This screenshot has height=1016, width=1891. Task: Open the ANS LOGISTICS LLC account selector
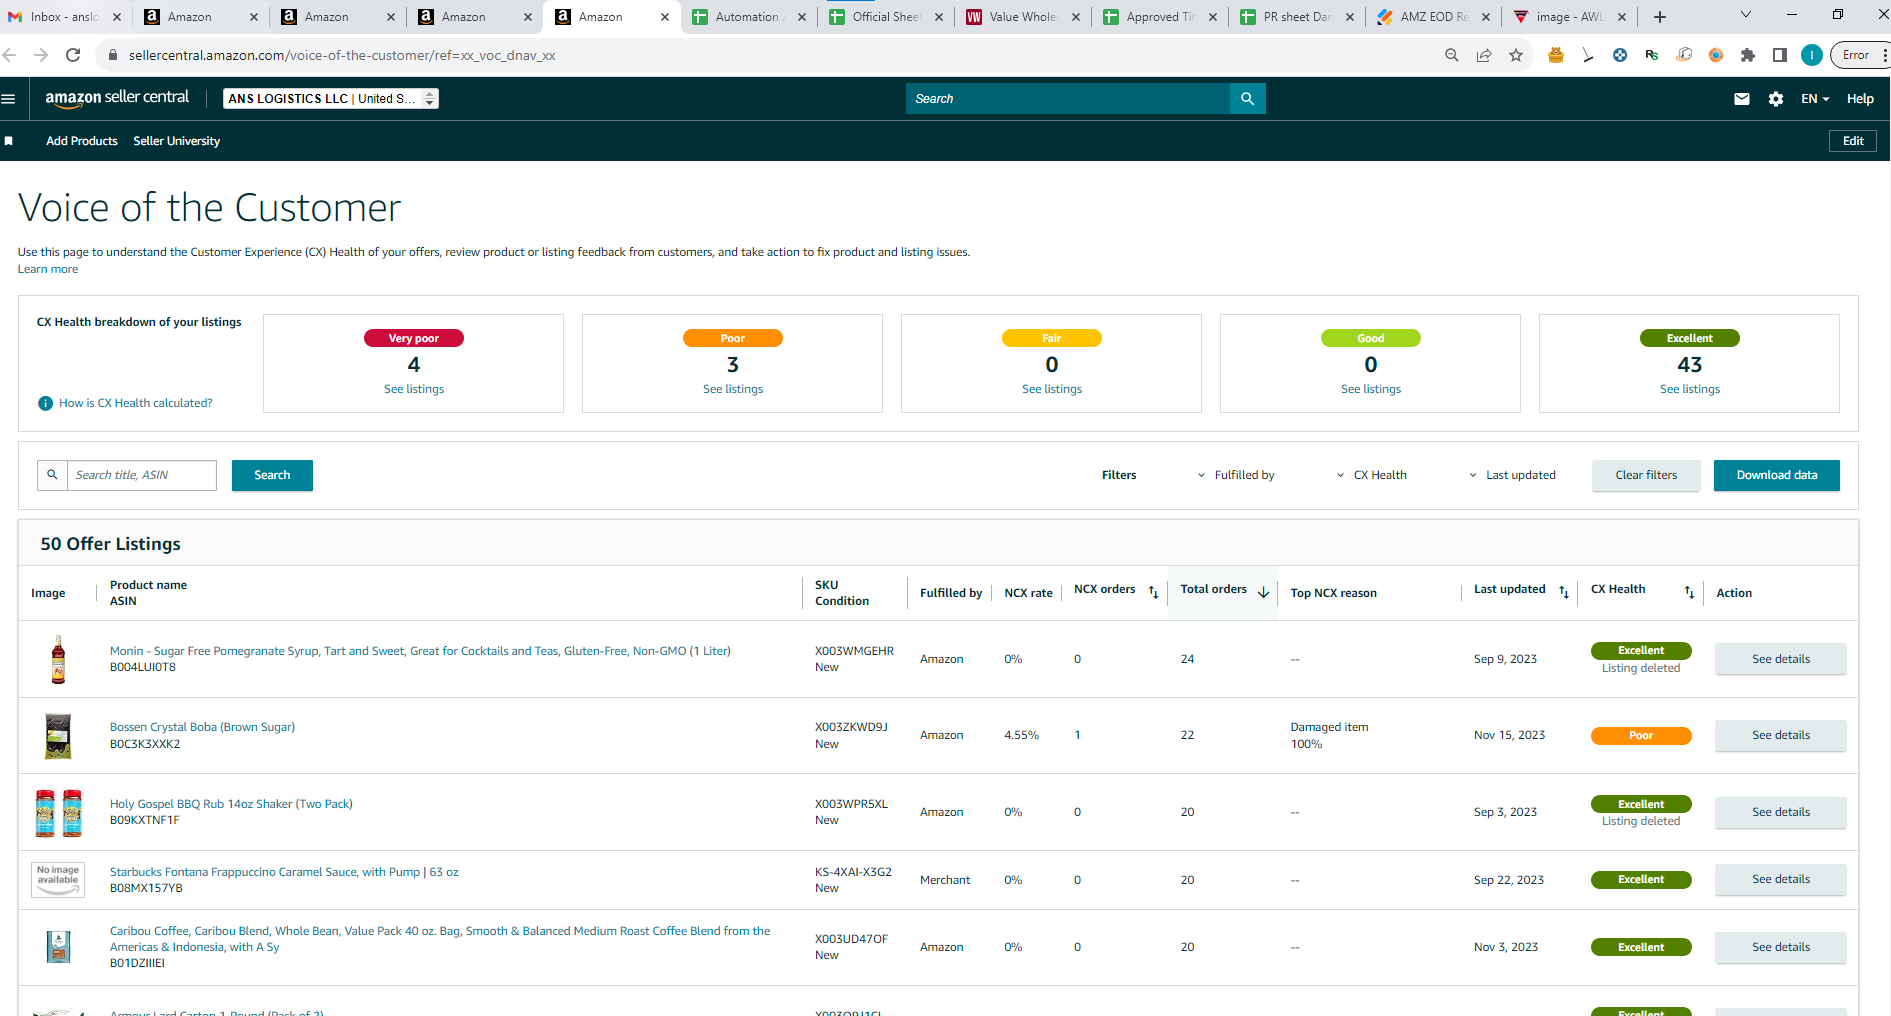click(331, 98)
